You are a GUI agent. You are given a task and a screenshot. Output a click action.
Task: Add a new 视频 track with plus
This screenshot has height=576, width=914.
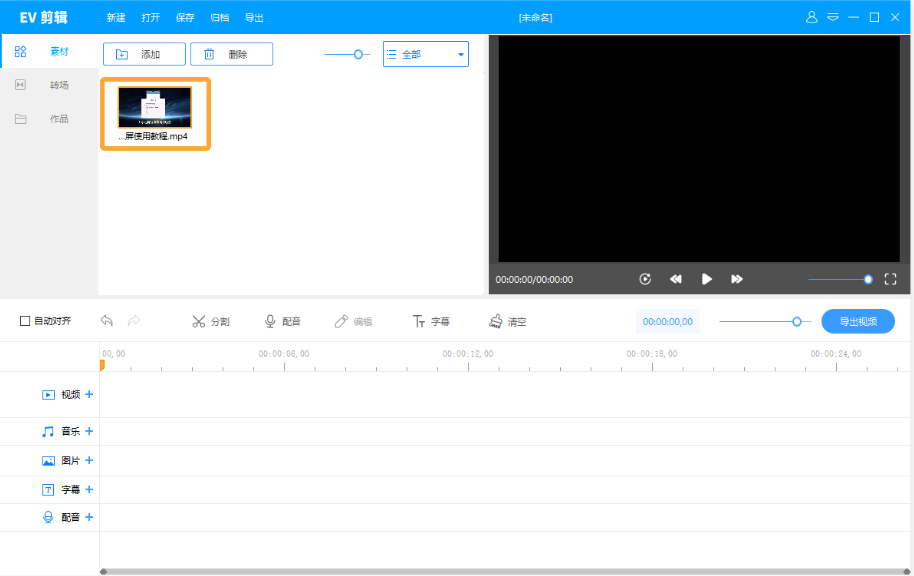[x=89, y=395]
